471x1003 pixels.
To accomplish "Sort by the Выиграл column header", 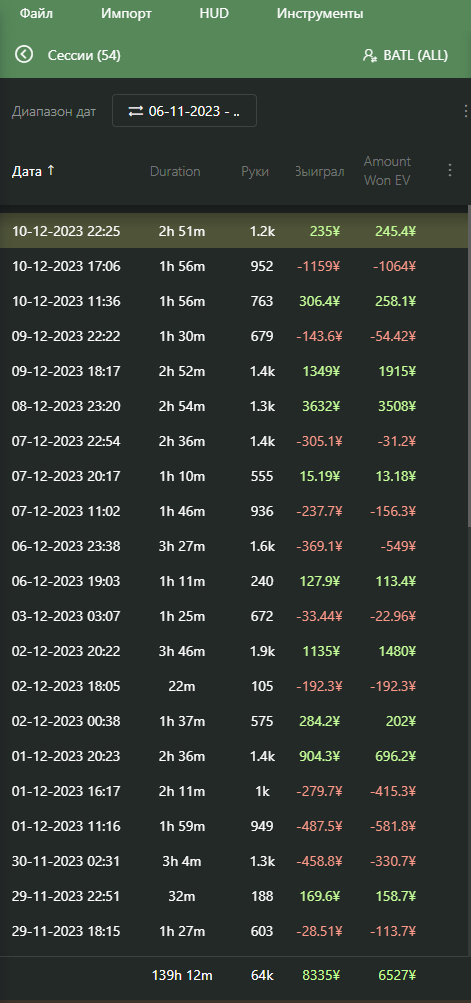I will 319,171.
